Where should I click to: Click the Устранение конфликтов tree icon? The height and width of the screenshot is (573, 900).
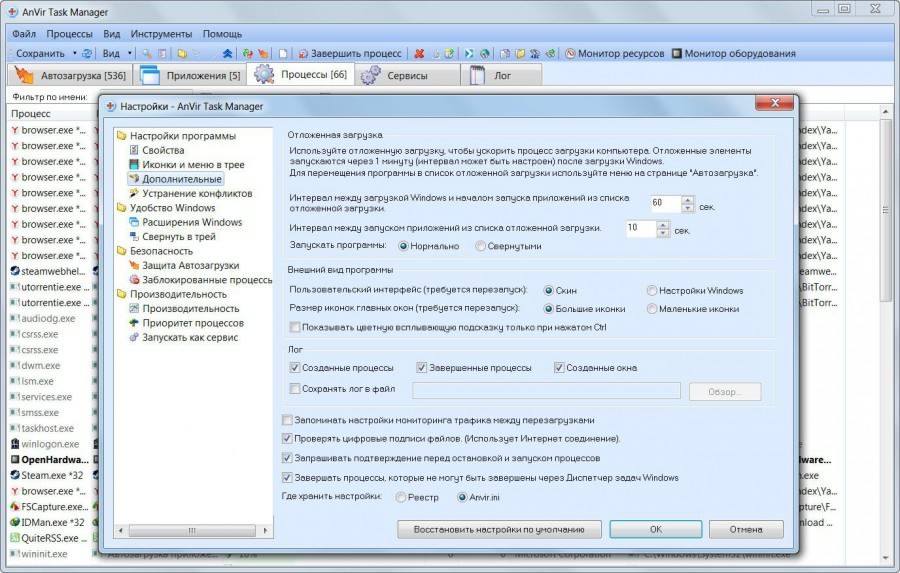(134, 193)
